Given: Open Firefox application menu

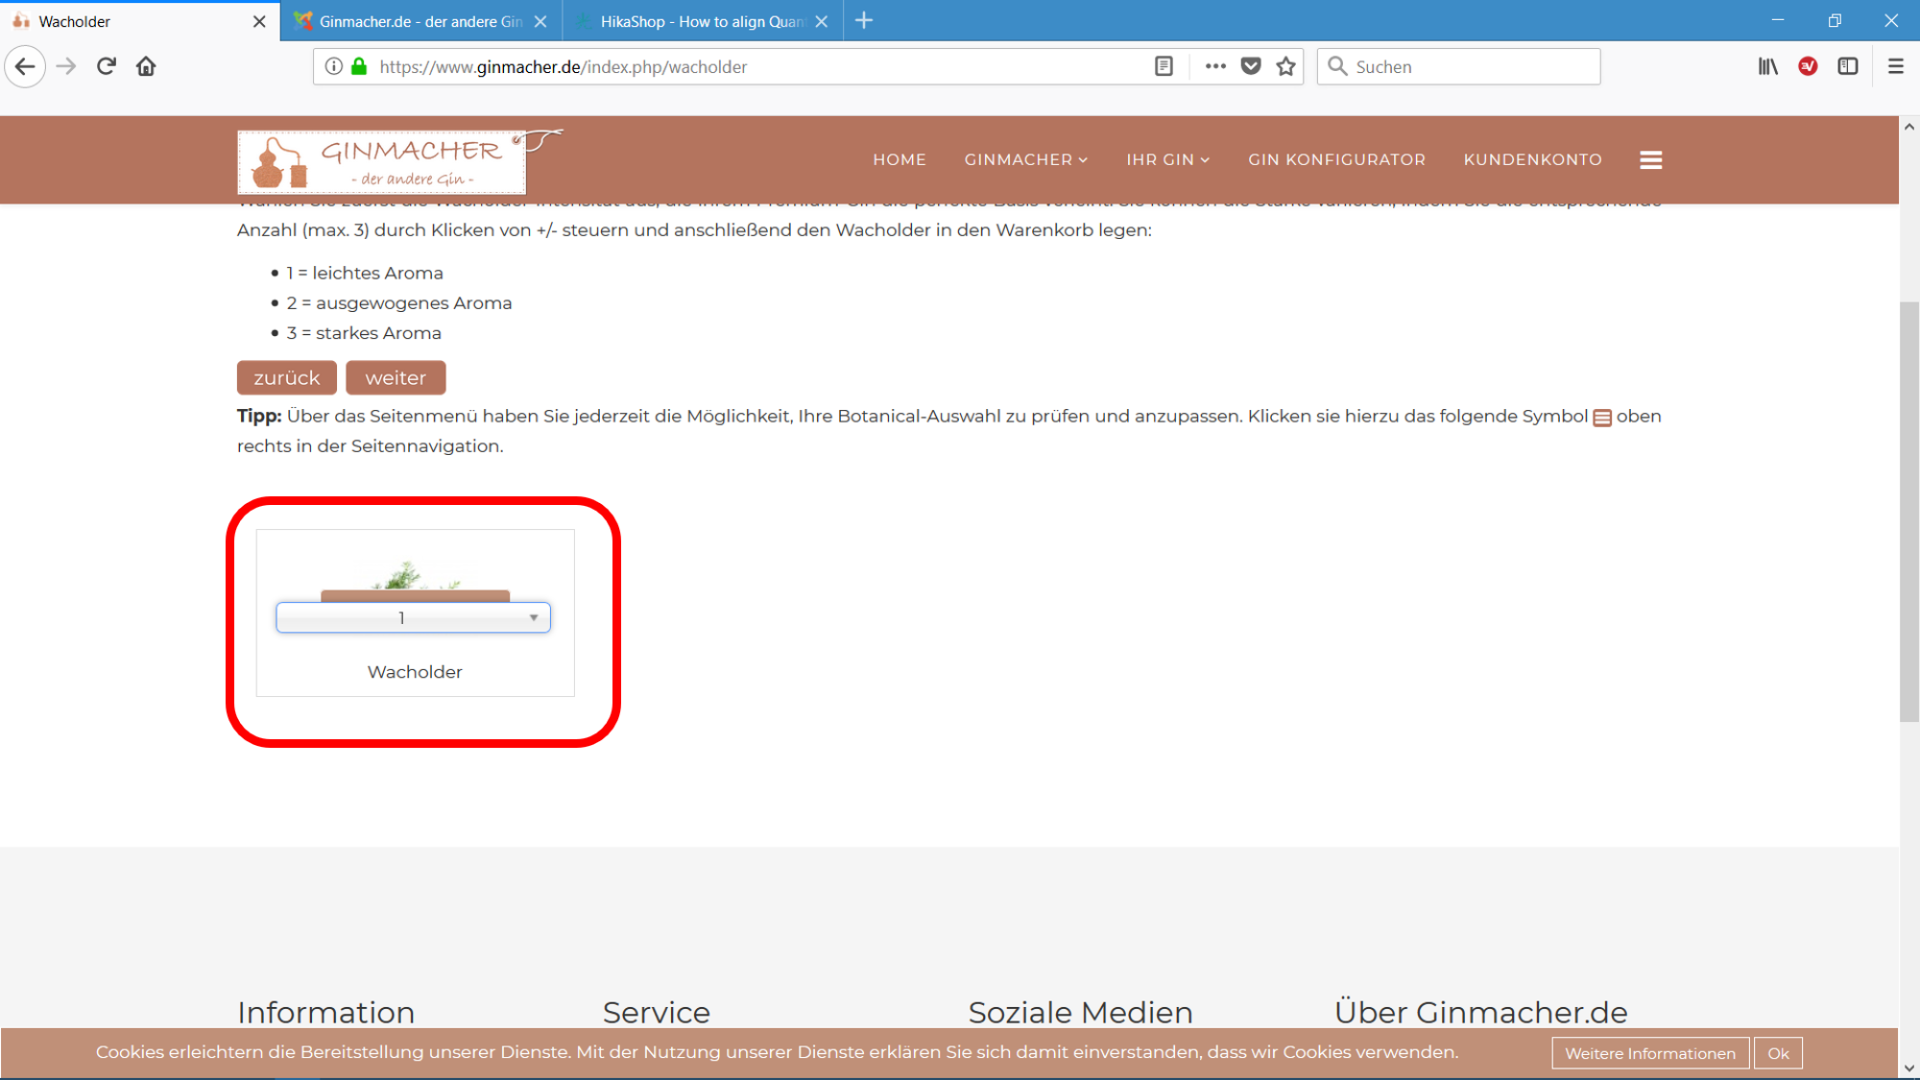Looking at the screenshot, I should [x=1895, y=67].
